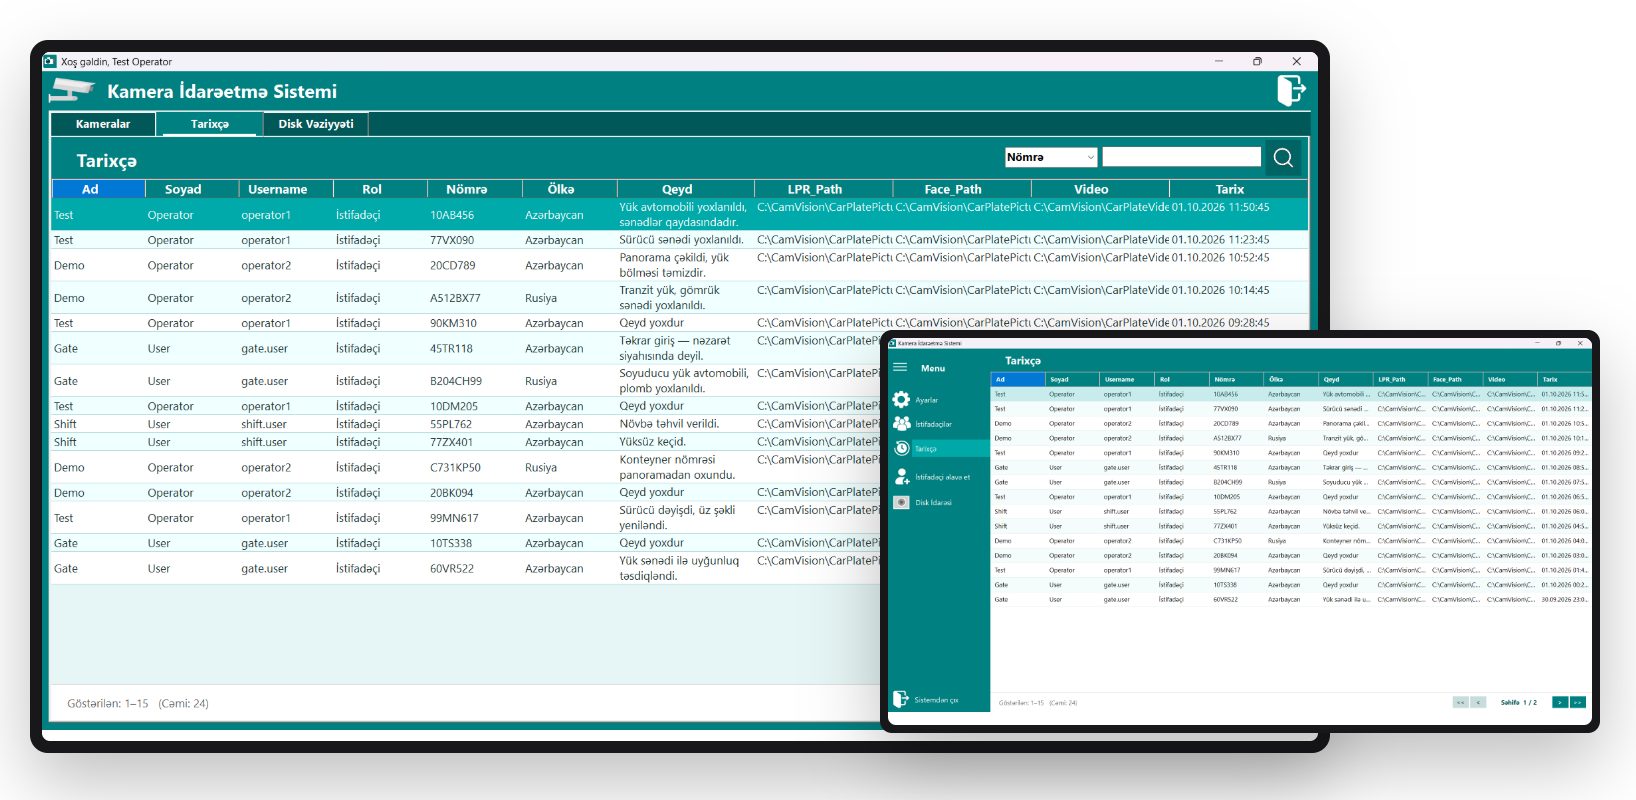Click the search text field next to Nömrə
The height and width of the screenshot is (800, 1636).
pyautogui.click(x=1181, y=157)
